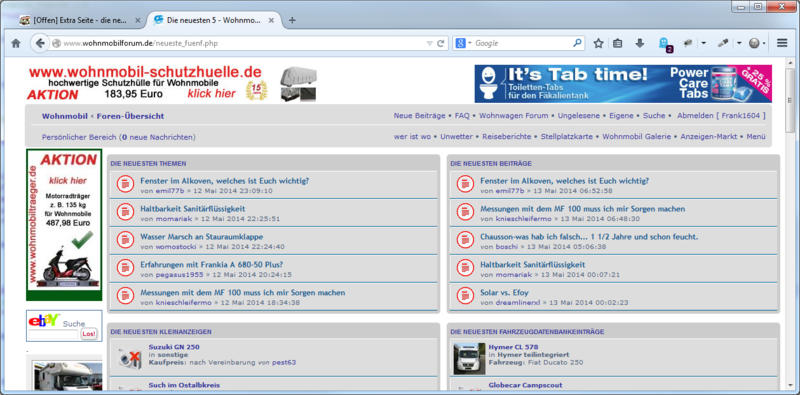Reload the page with the refresh icon
Image resolution: width=800 pixels, height=395 pixels.
point(441,43)
